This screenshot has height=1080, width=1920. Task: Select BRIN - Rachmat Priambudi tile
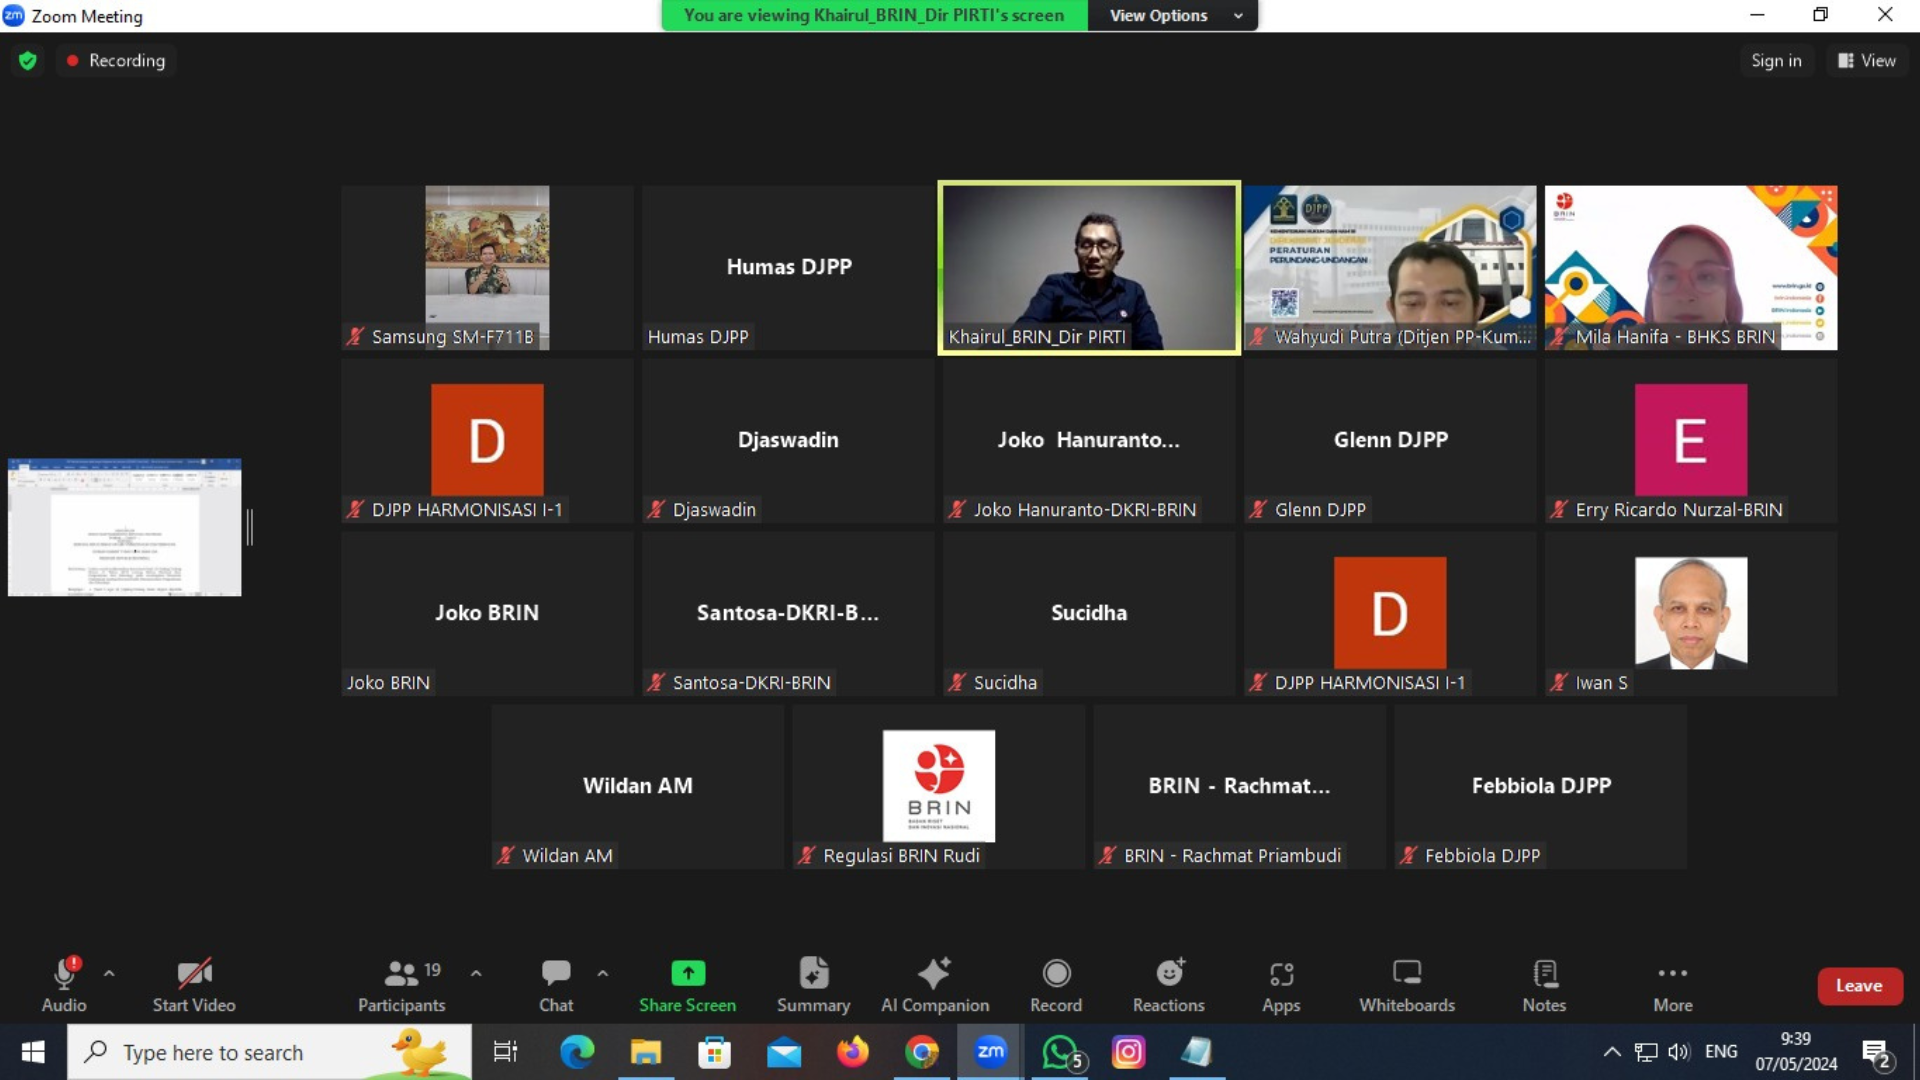(x=1239, y=786)
